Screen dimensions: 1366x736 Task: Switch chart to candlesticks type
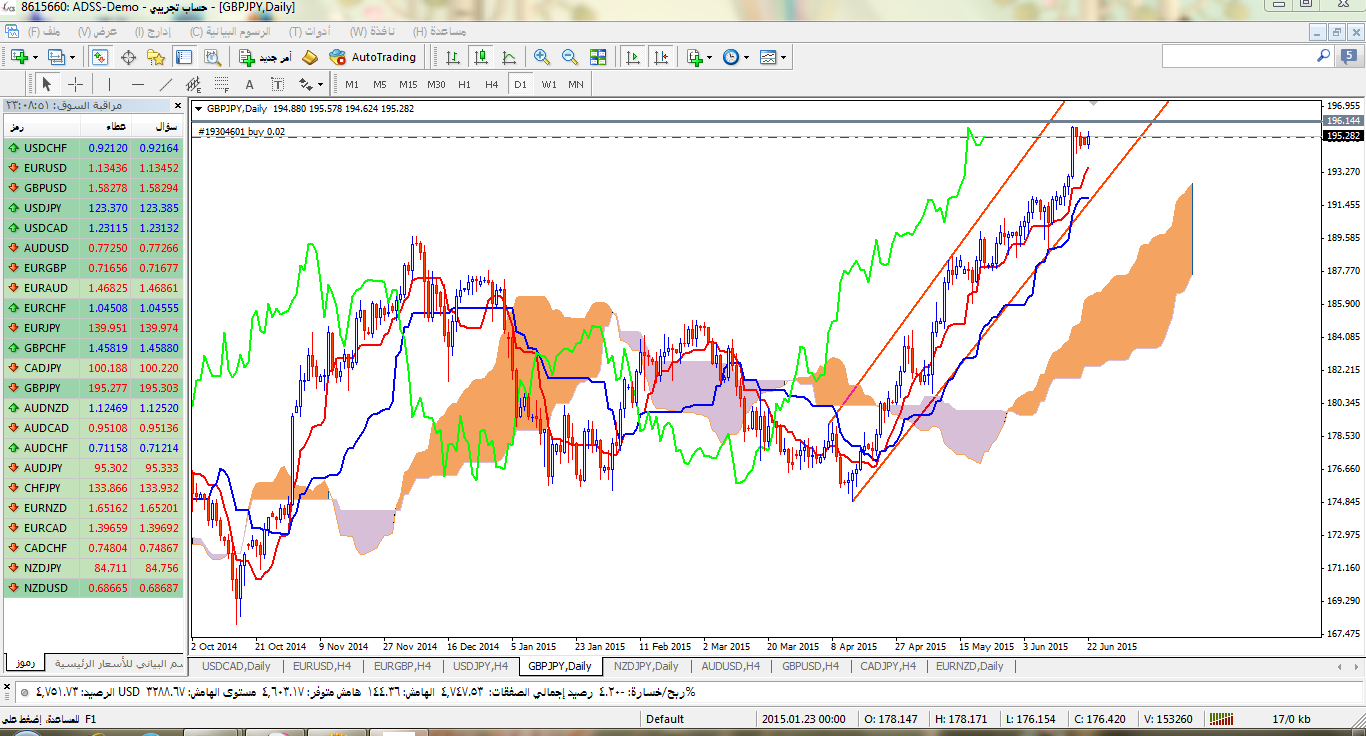click(x=481, y=57)
